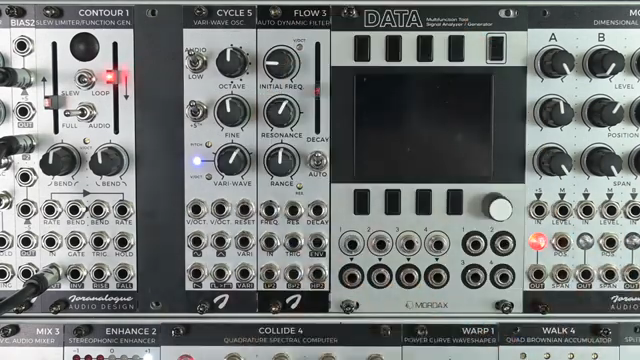Click the HP2 output jack on Flow 3
Screen dimensions: 640x360
pyautogui.click(x=317, y=273)
